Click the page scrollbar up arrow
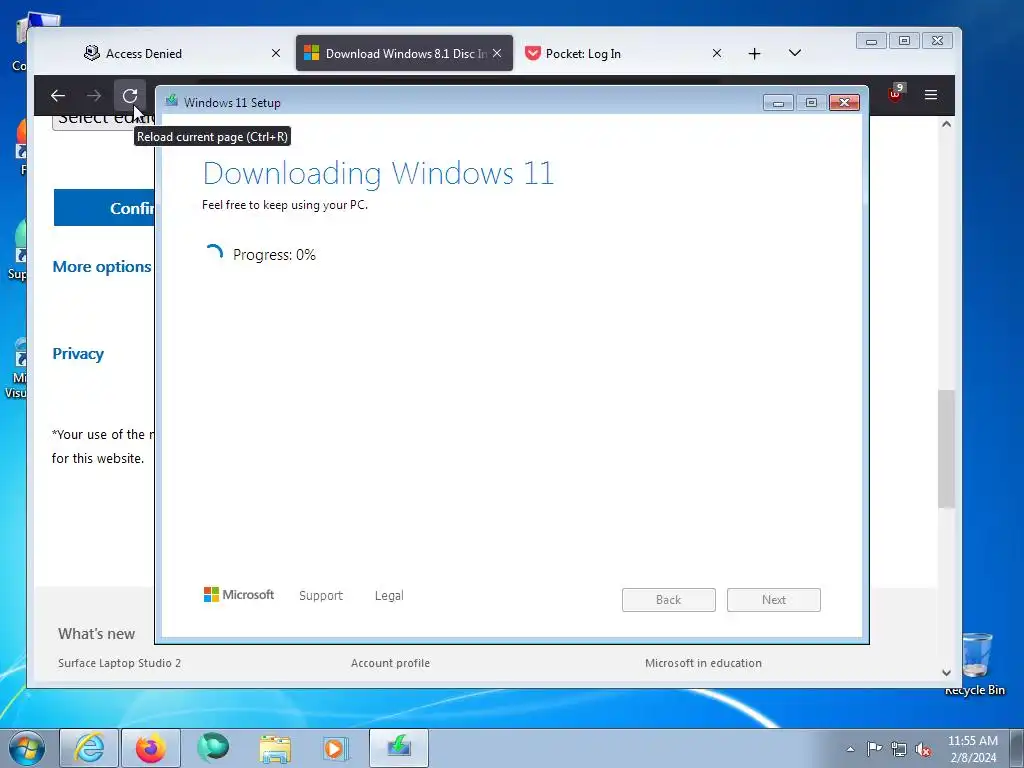Screen dimensions: 1024x768 (946, 124)
